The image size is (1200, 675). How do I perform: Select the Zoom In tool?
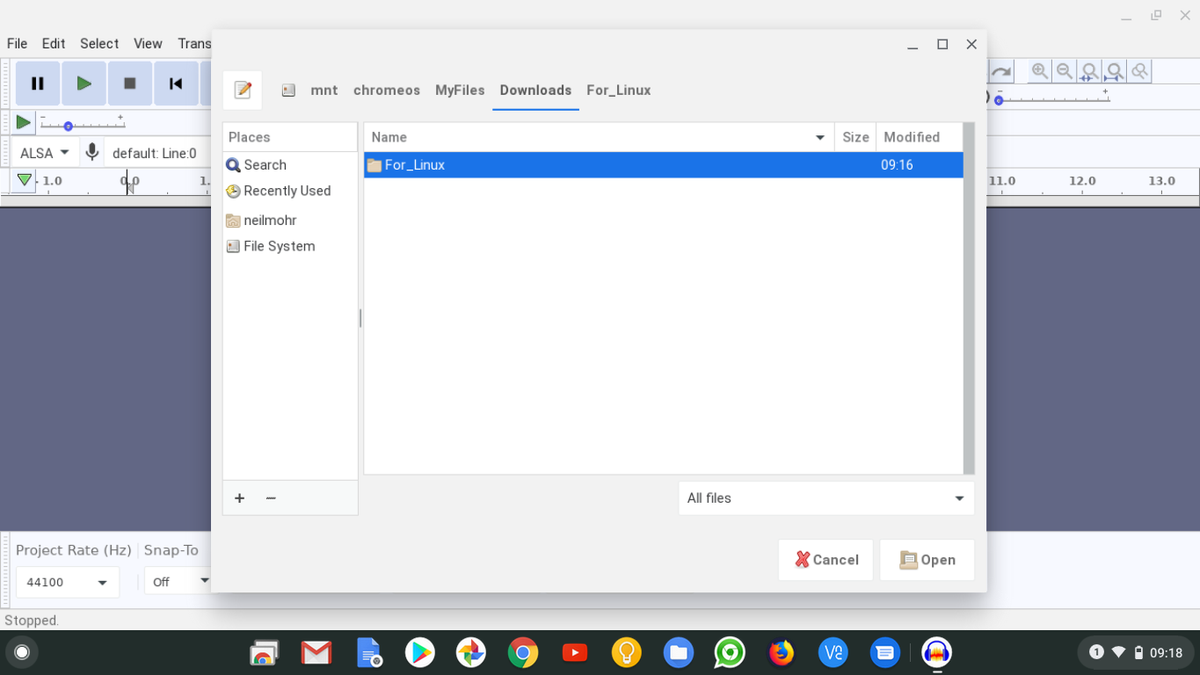point(1040,71)
